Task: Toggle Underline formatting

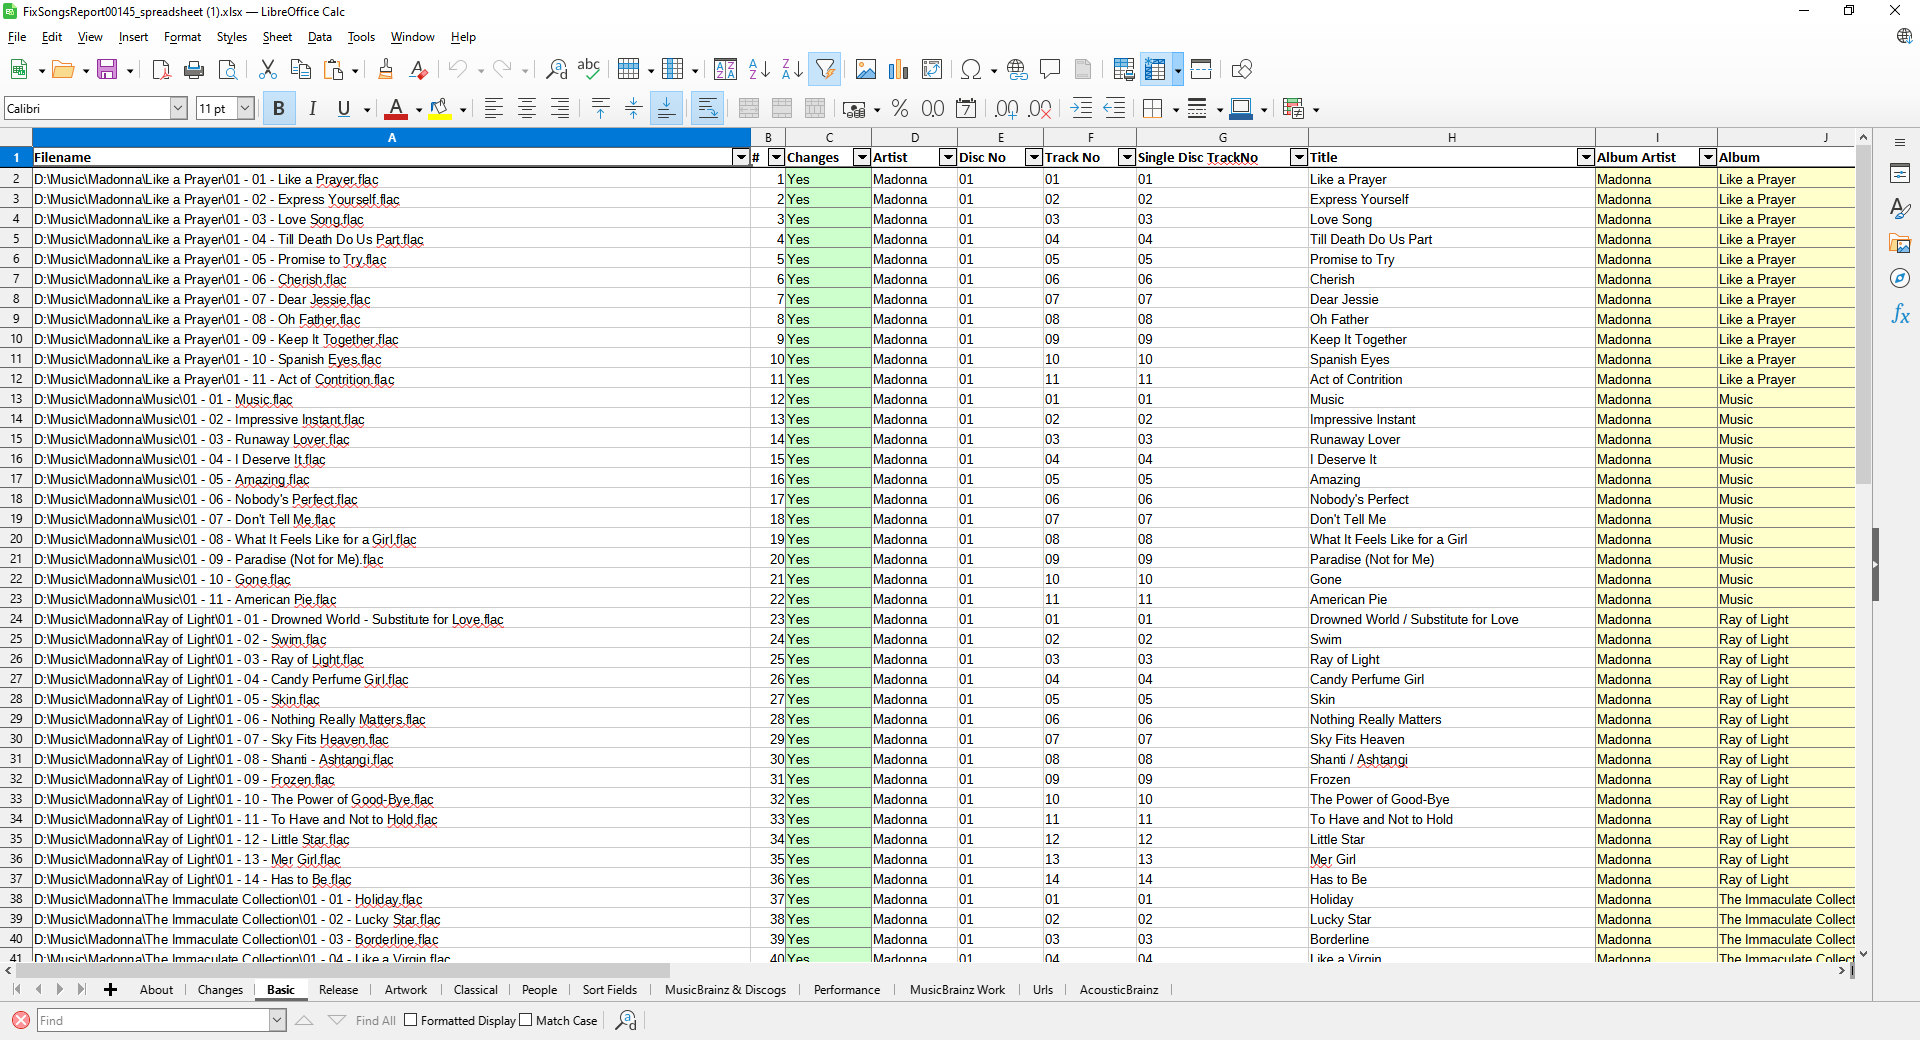Action: [344, 109]
